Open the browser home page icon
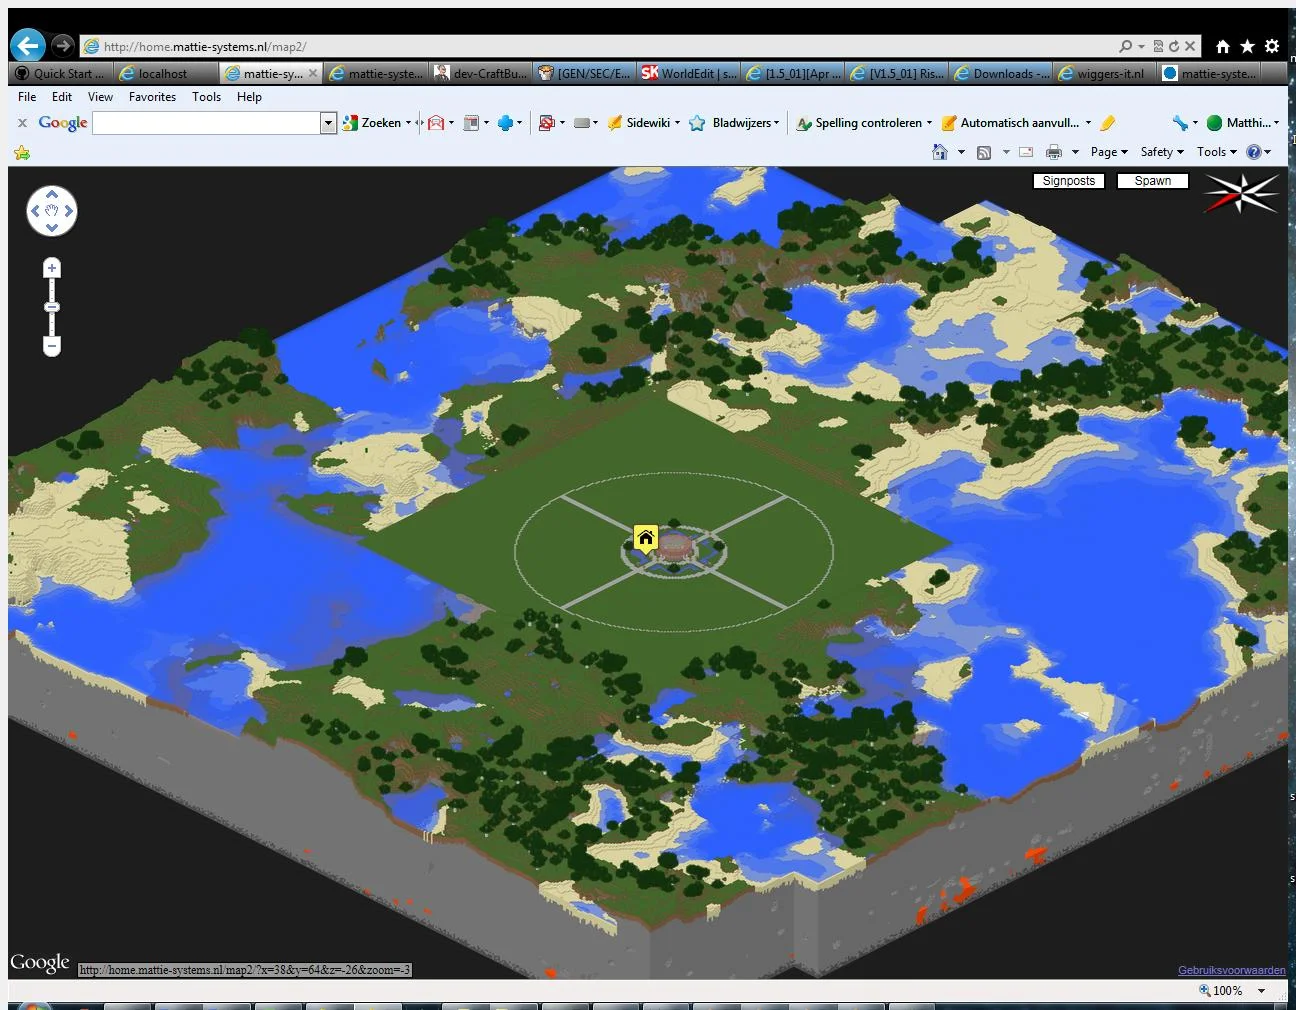 [1222, 46]
